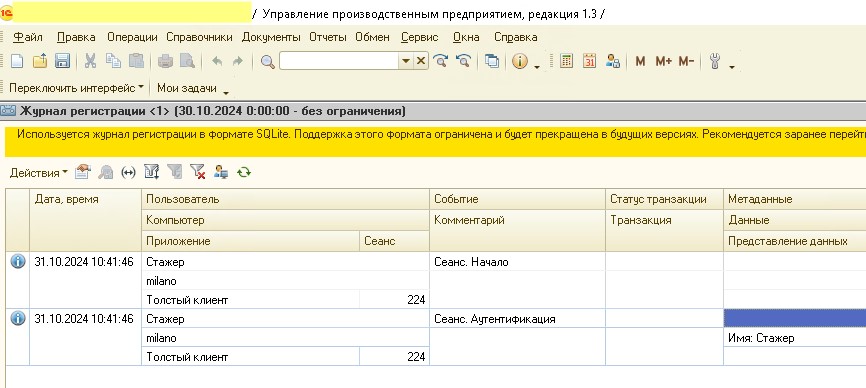Click the Журнал регистрации window title bar
This screenshot has width=866, height=388.
click(433, 111)
